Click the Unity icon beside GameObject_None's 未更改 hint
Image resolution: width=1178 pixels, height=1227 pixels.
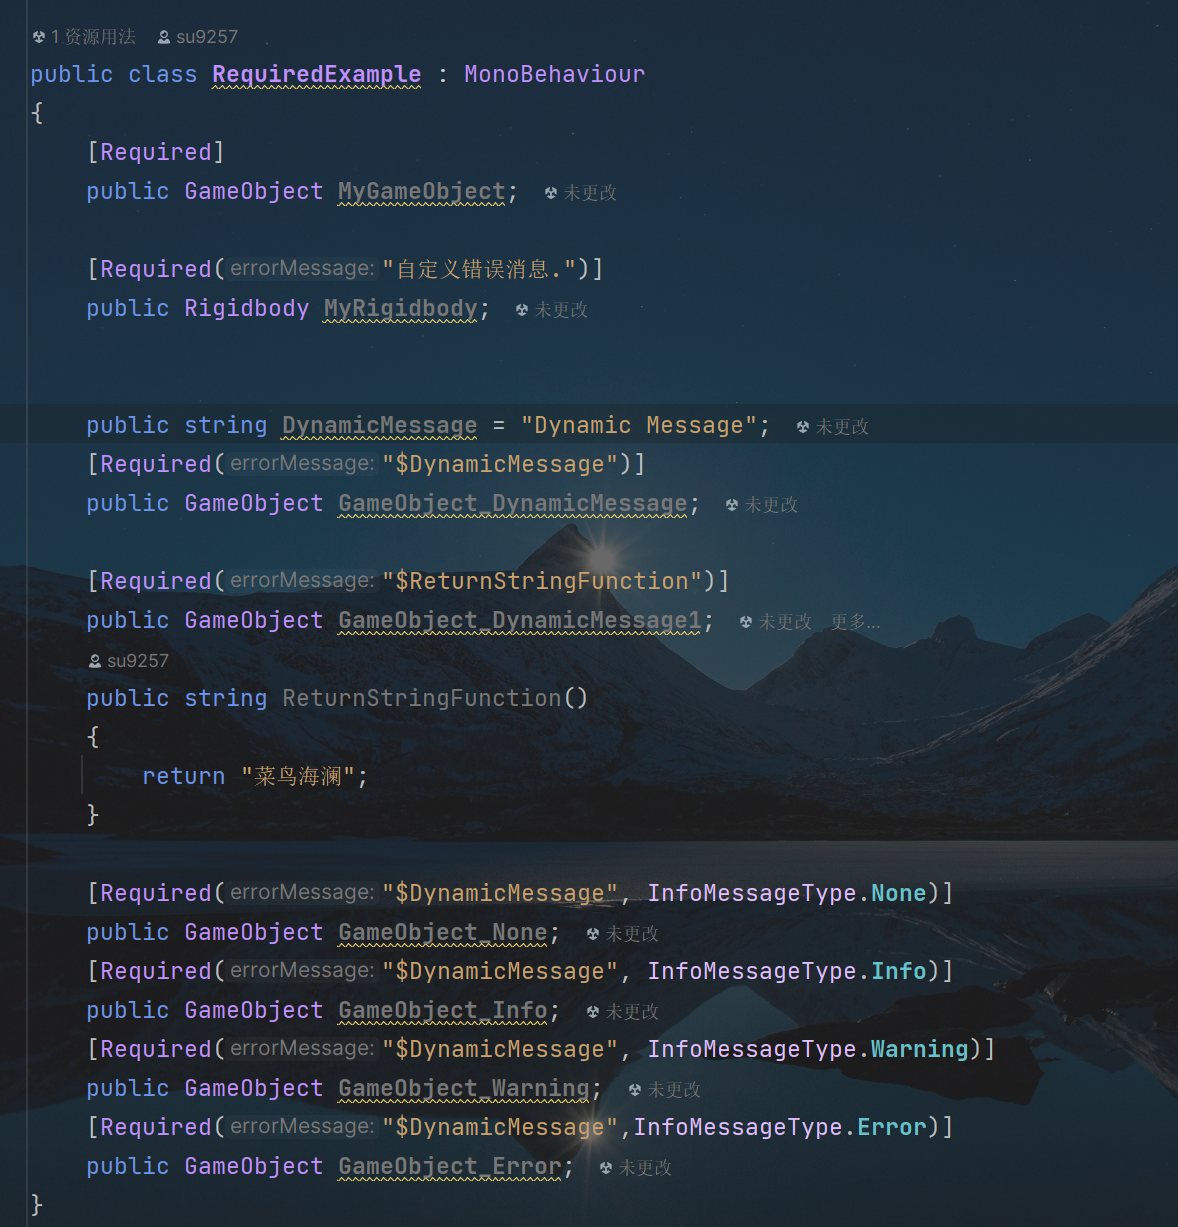[x=593, y=934]
